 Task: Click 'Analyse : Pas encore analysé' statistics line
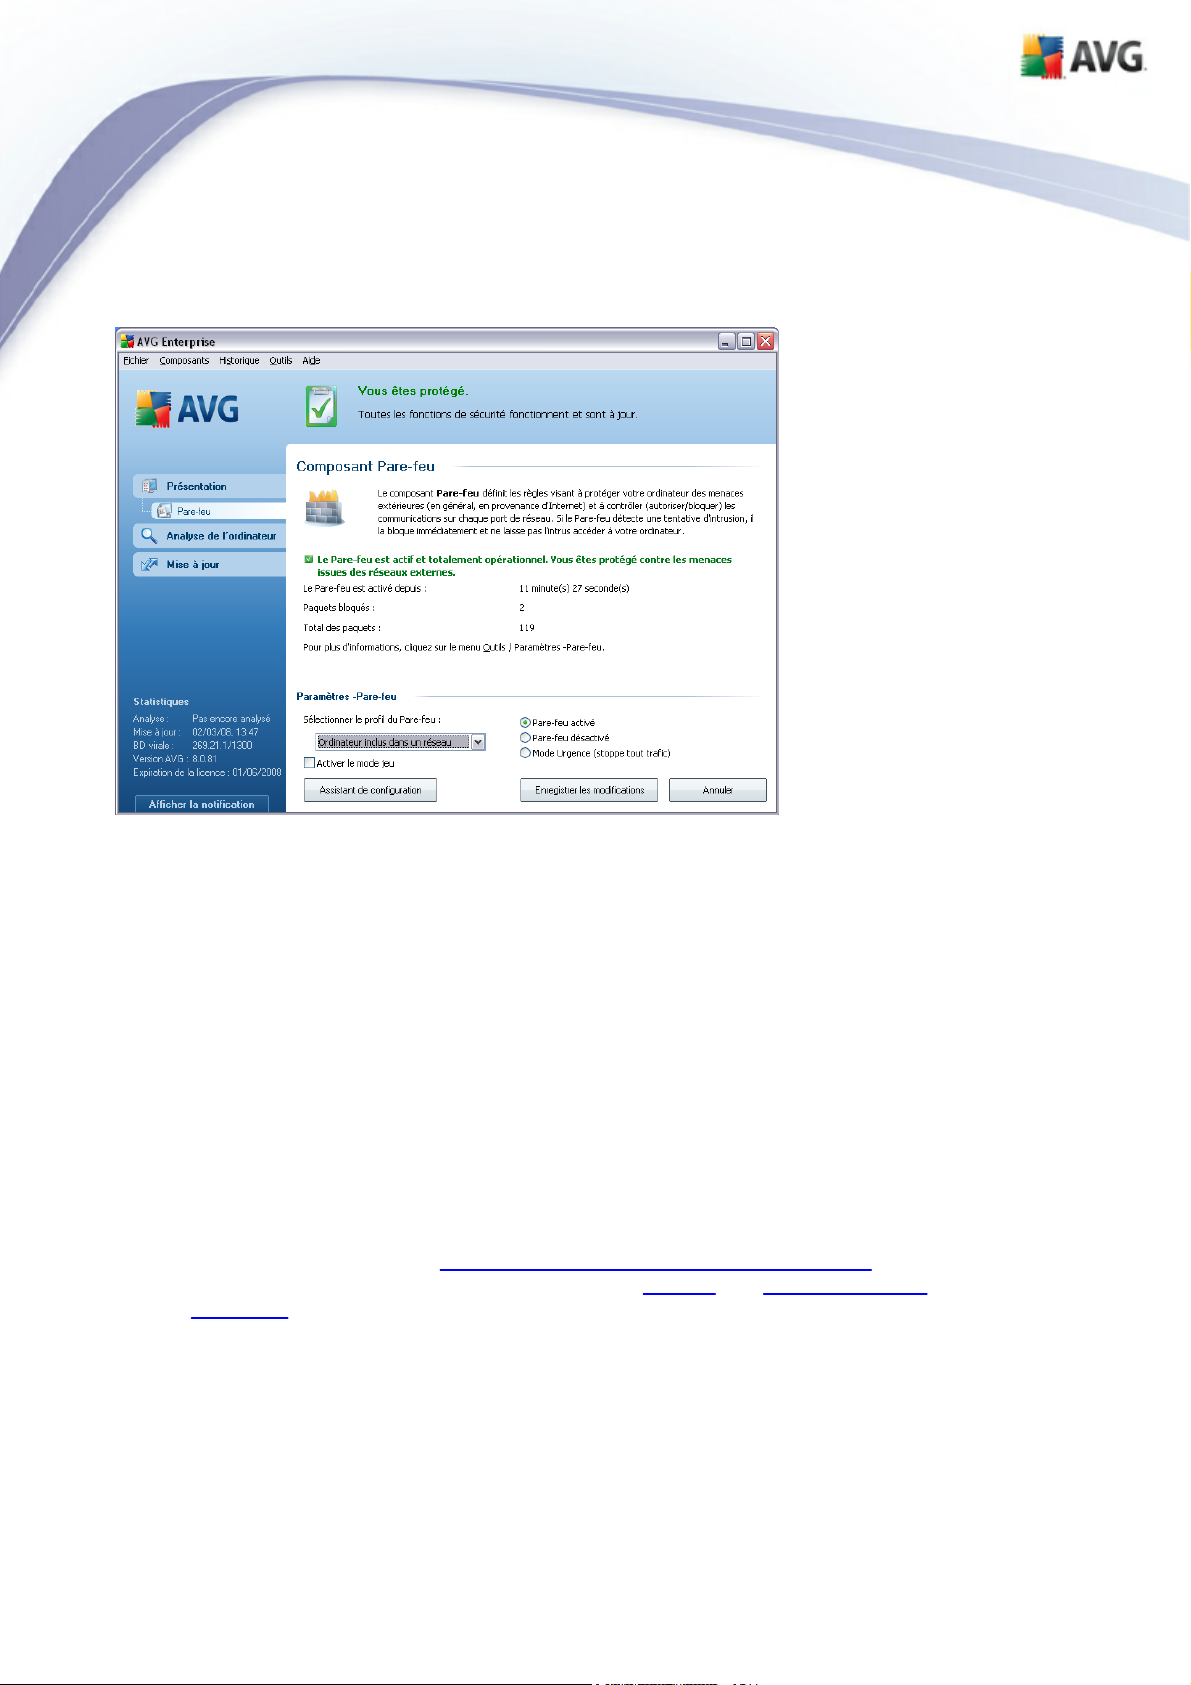pyautogui.click(x=202, y=719)
